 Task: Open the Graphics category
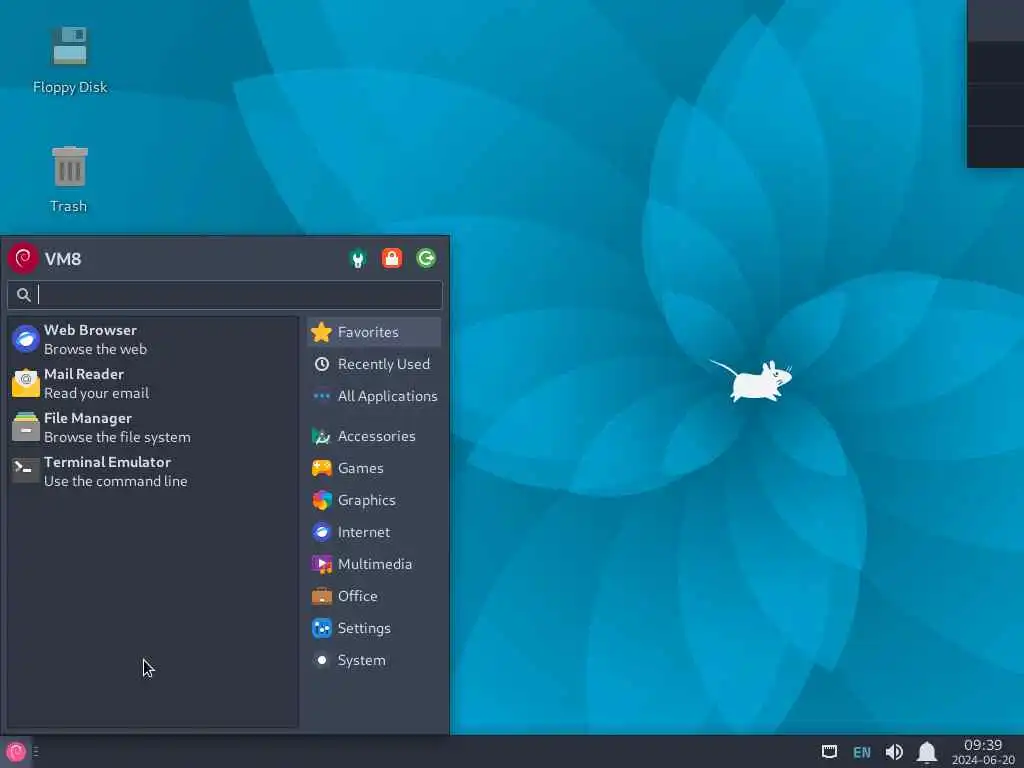point(374,500)
